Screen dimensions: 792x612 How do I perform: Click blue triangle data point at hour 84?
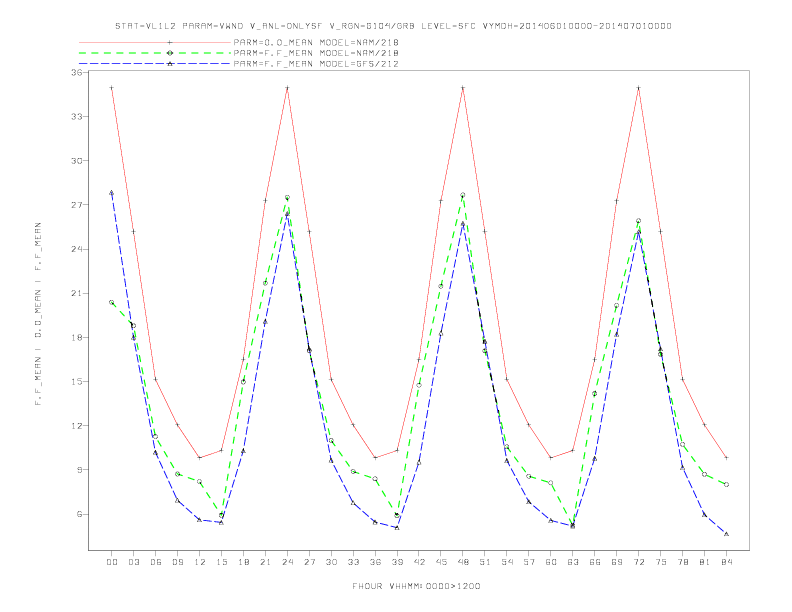[x=726, y=534]
